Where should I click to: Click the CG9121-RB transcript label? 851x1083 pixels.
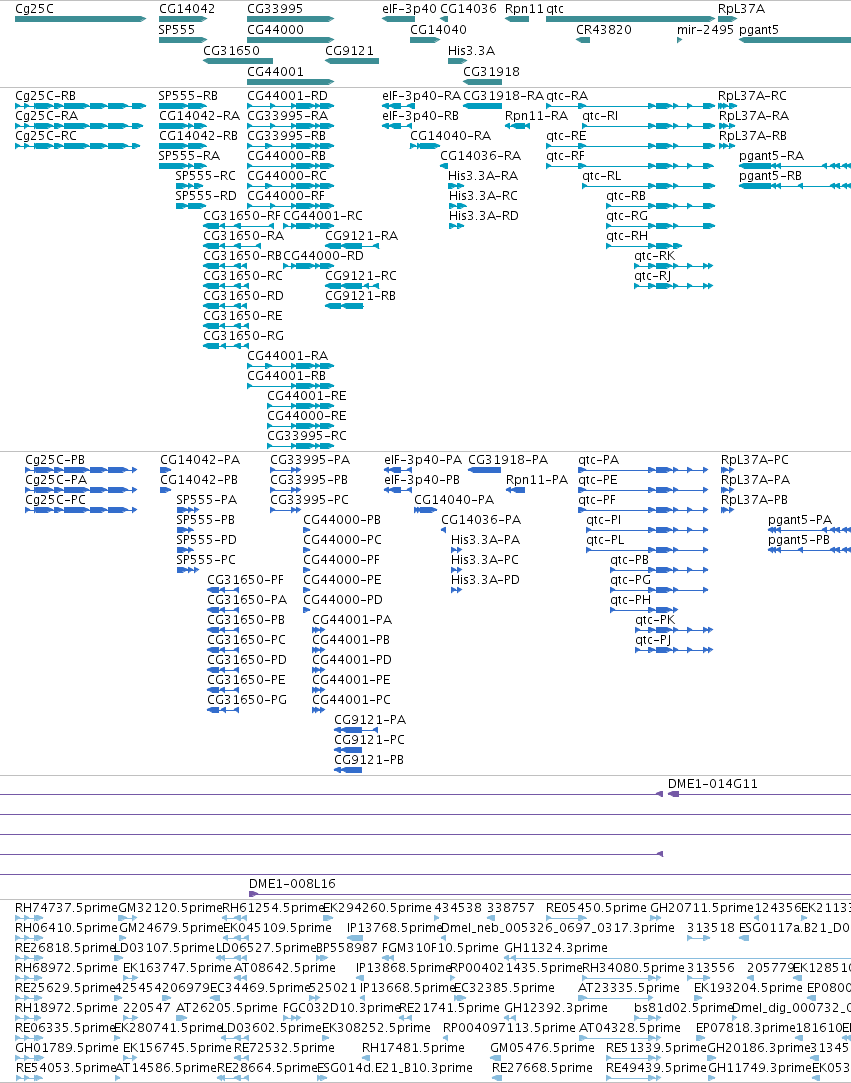coord(361,296)
